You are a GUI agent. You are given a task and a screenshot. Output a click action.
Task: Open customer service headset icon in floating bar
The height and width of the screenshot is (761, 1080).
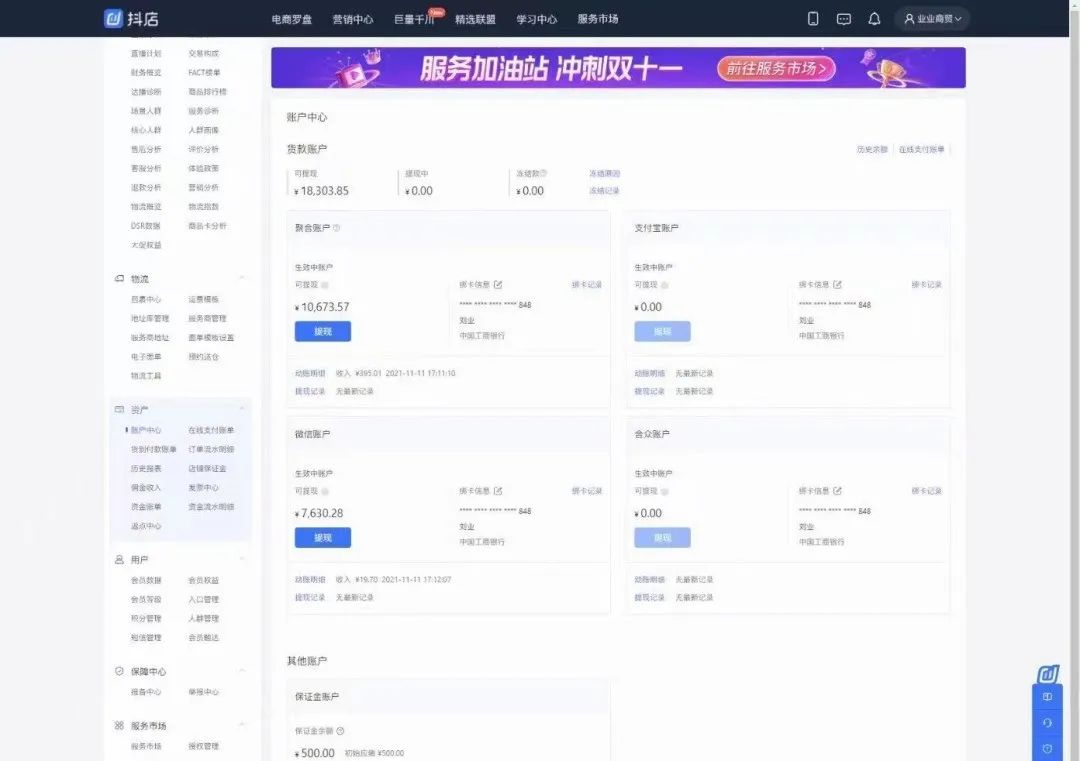click(x=1047, y=722)
